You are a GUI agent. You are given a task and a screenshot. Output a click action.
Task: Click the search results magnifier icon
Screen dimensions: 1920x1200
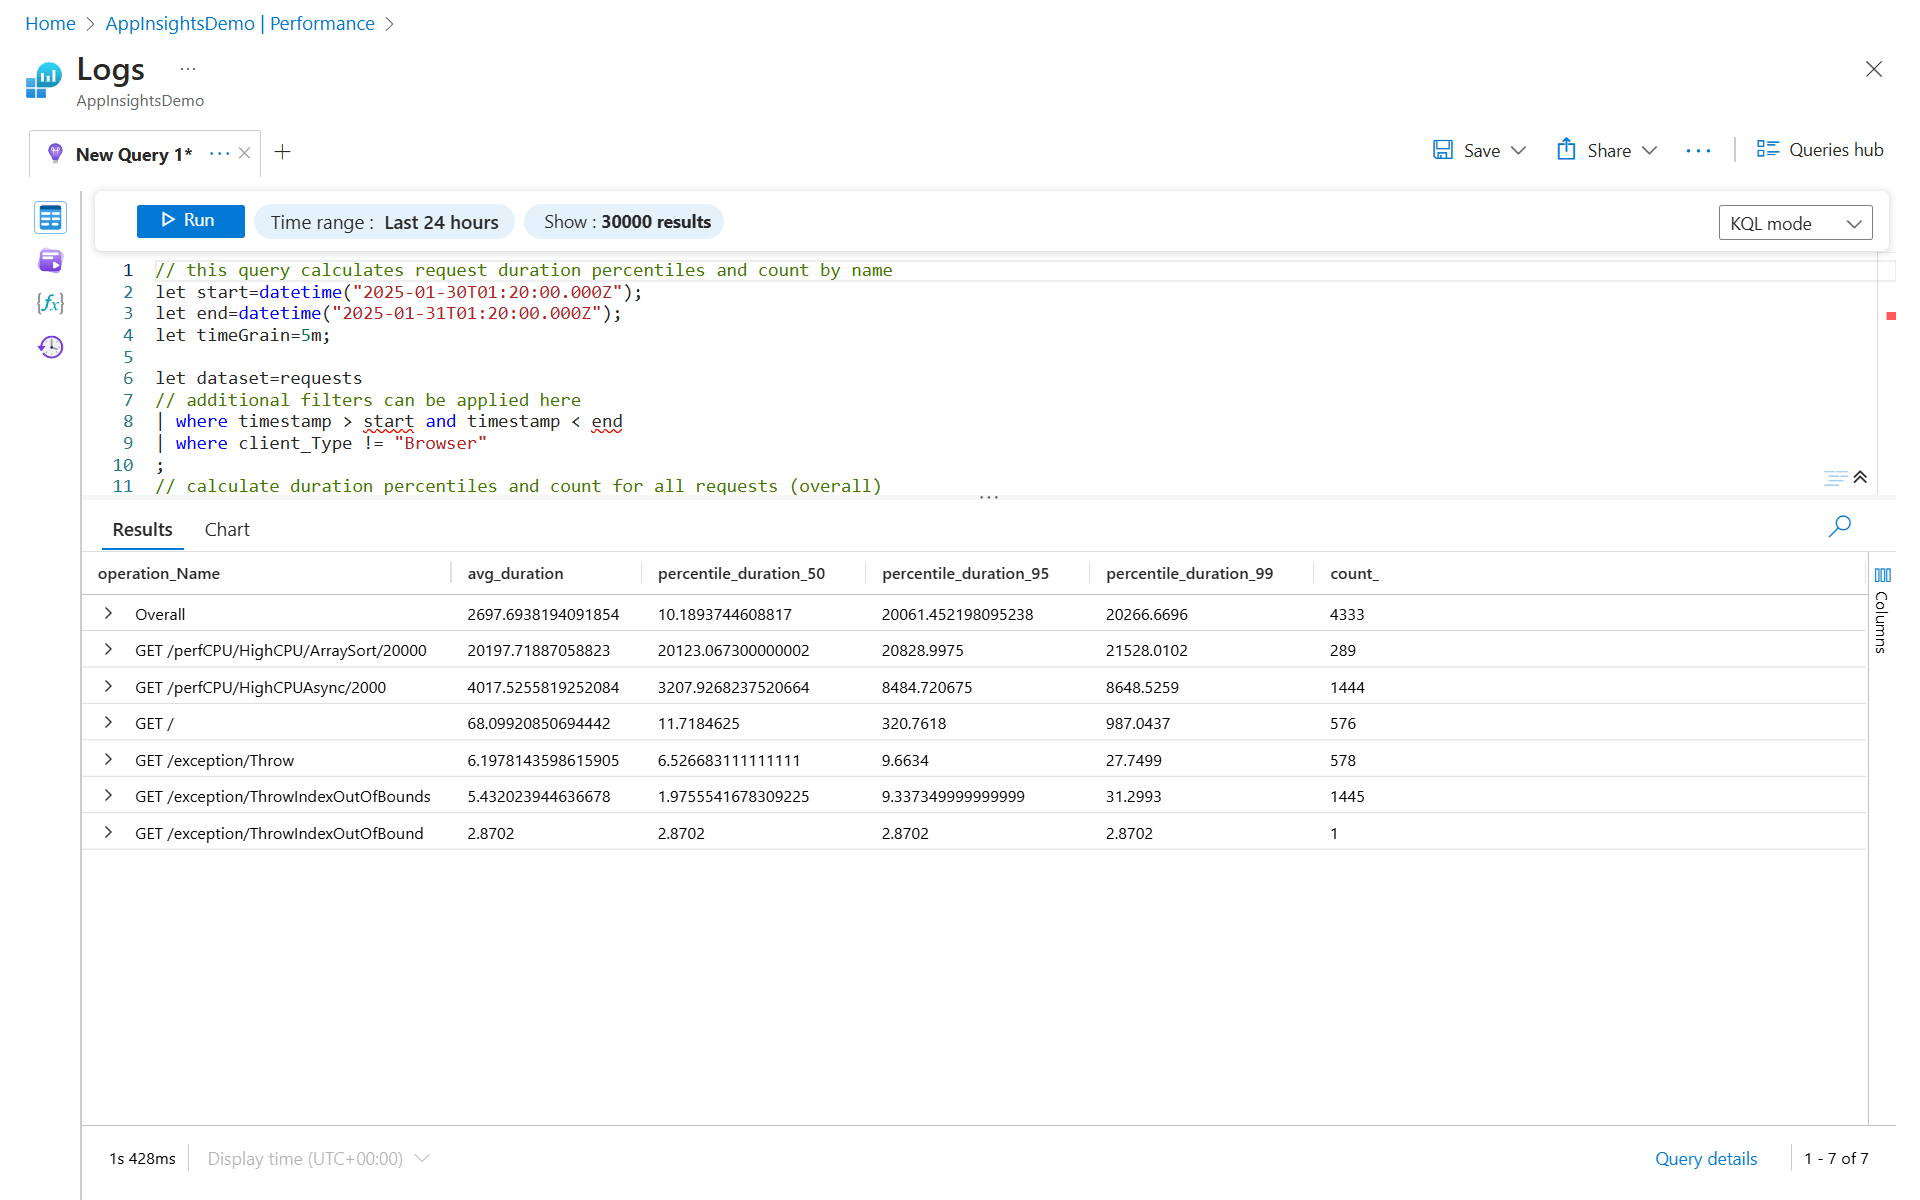tap(1839, 526)
